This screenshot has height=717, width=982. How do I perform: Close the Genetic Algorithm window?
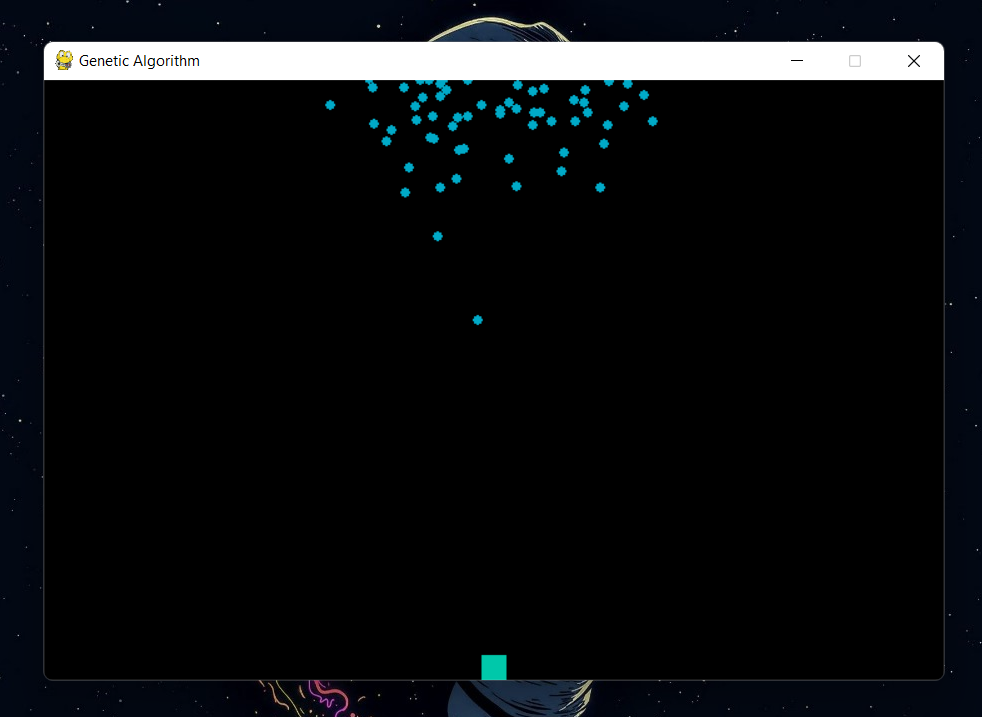coord(914,61)
